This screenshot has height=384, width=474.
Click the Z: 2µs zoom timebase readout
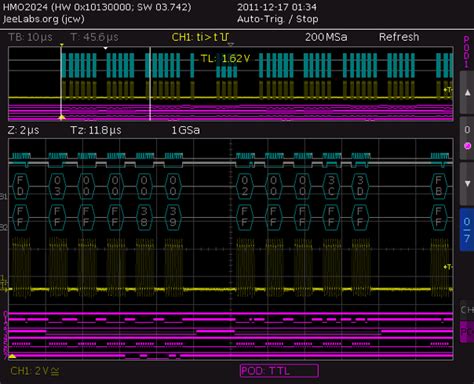point(23,130)
